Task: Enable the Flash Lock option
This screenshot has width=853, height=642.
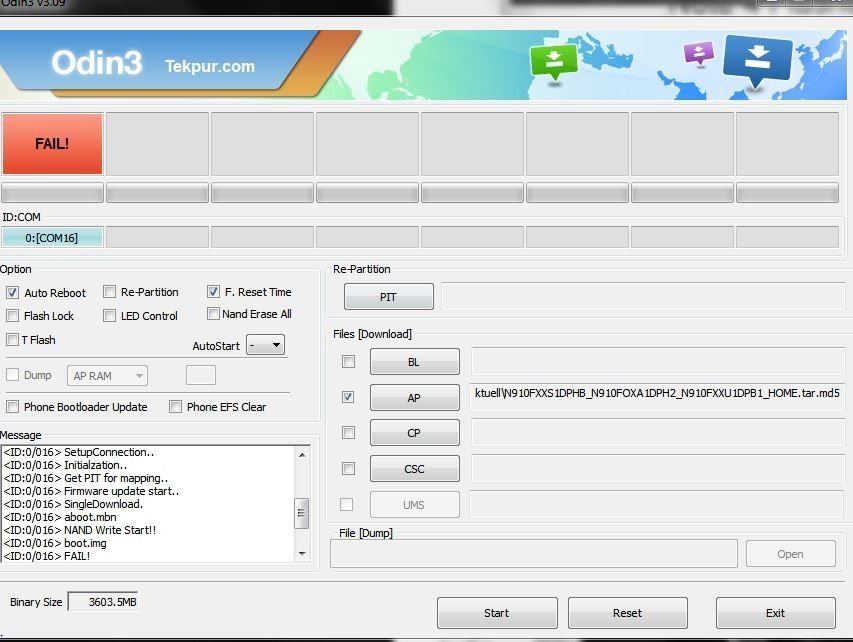Action: 13,316
